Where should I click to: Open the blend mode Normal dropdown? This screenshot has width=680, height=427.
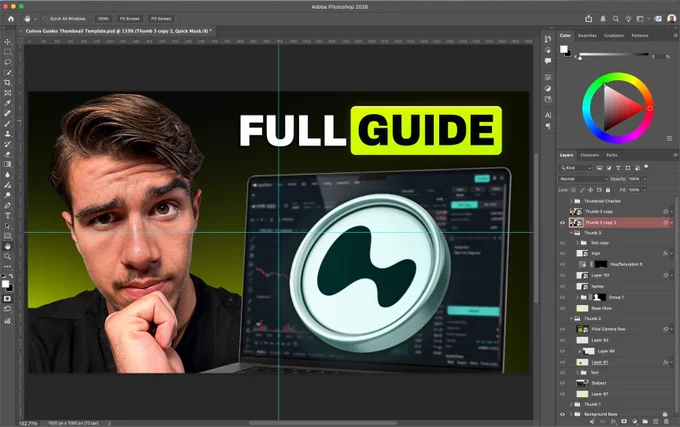click(x=583, y=179)
